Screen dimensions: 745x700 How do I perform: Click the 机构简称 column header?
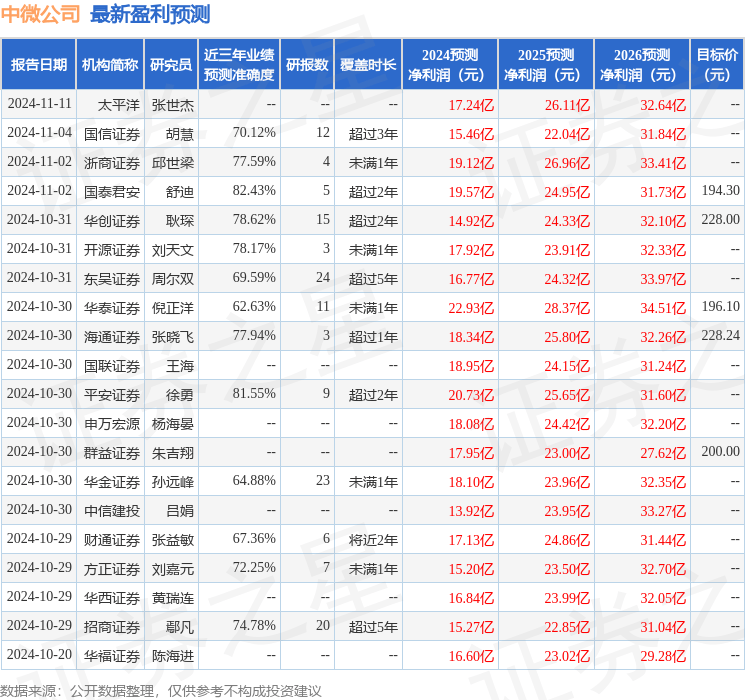coord(110,65)
